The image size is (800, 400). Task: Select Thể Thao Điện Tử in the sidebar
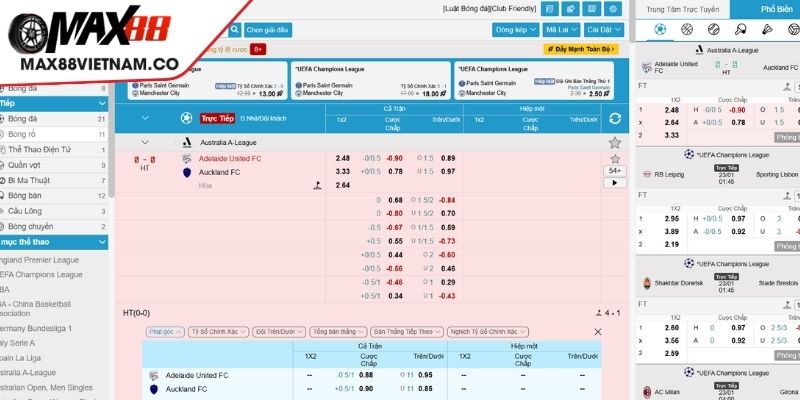click(54, 149)
